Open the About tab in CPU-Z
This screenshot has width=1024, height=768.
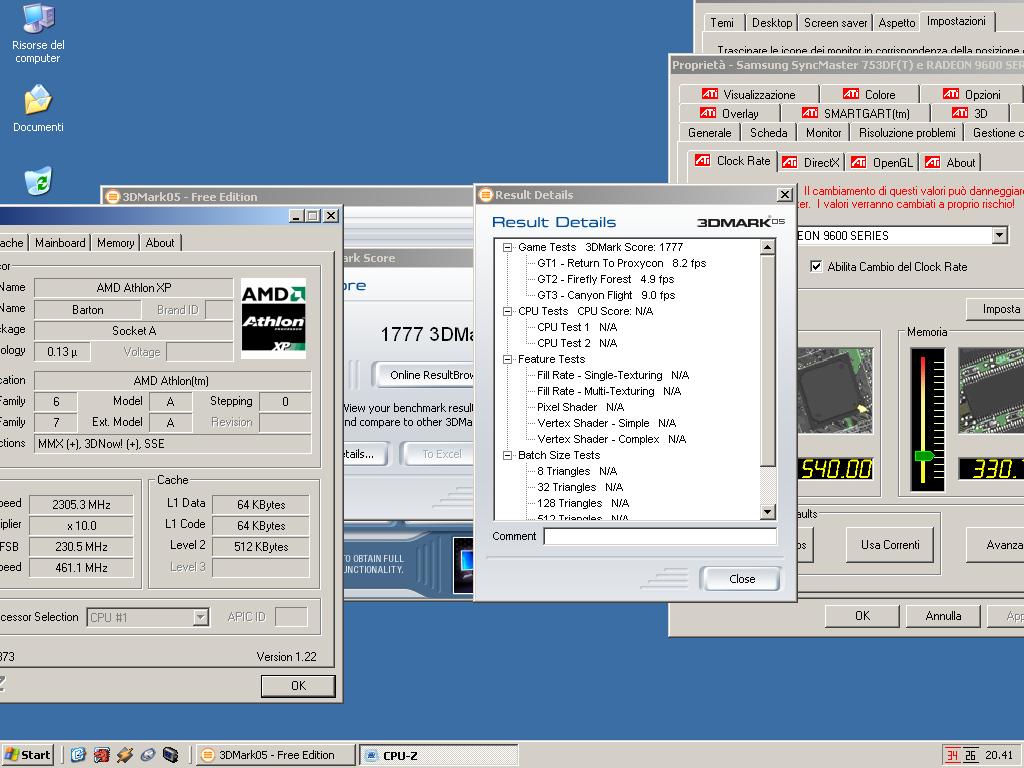160,243
